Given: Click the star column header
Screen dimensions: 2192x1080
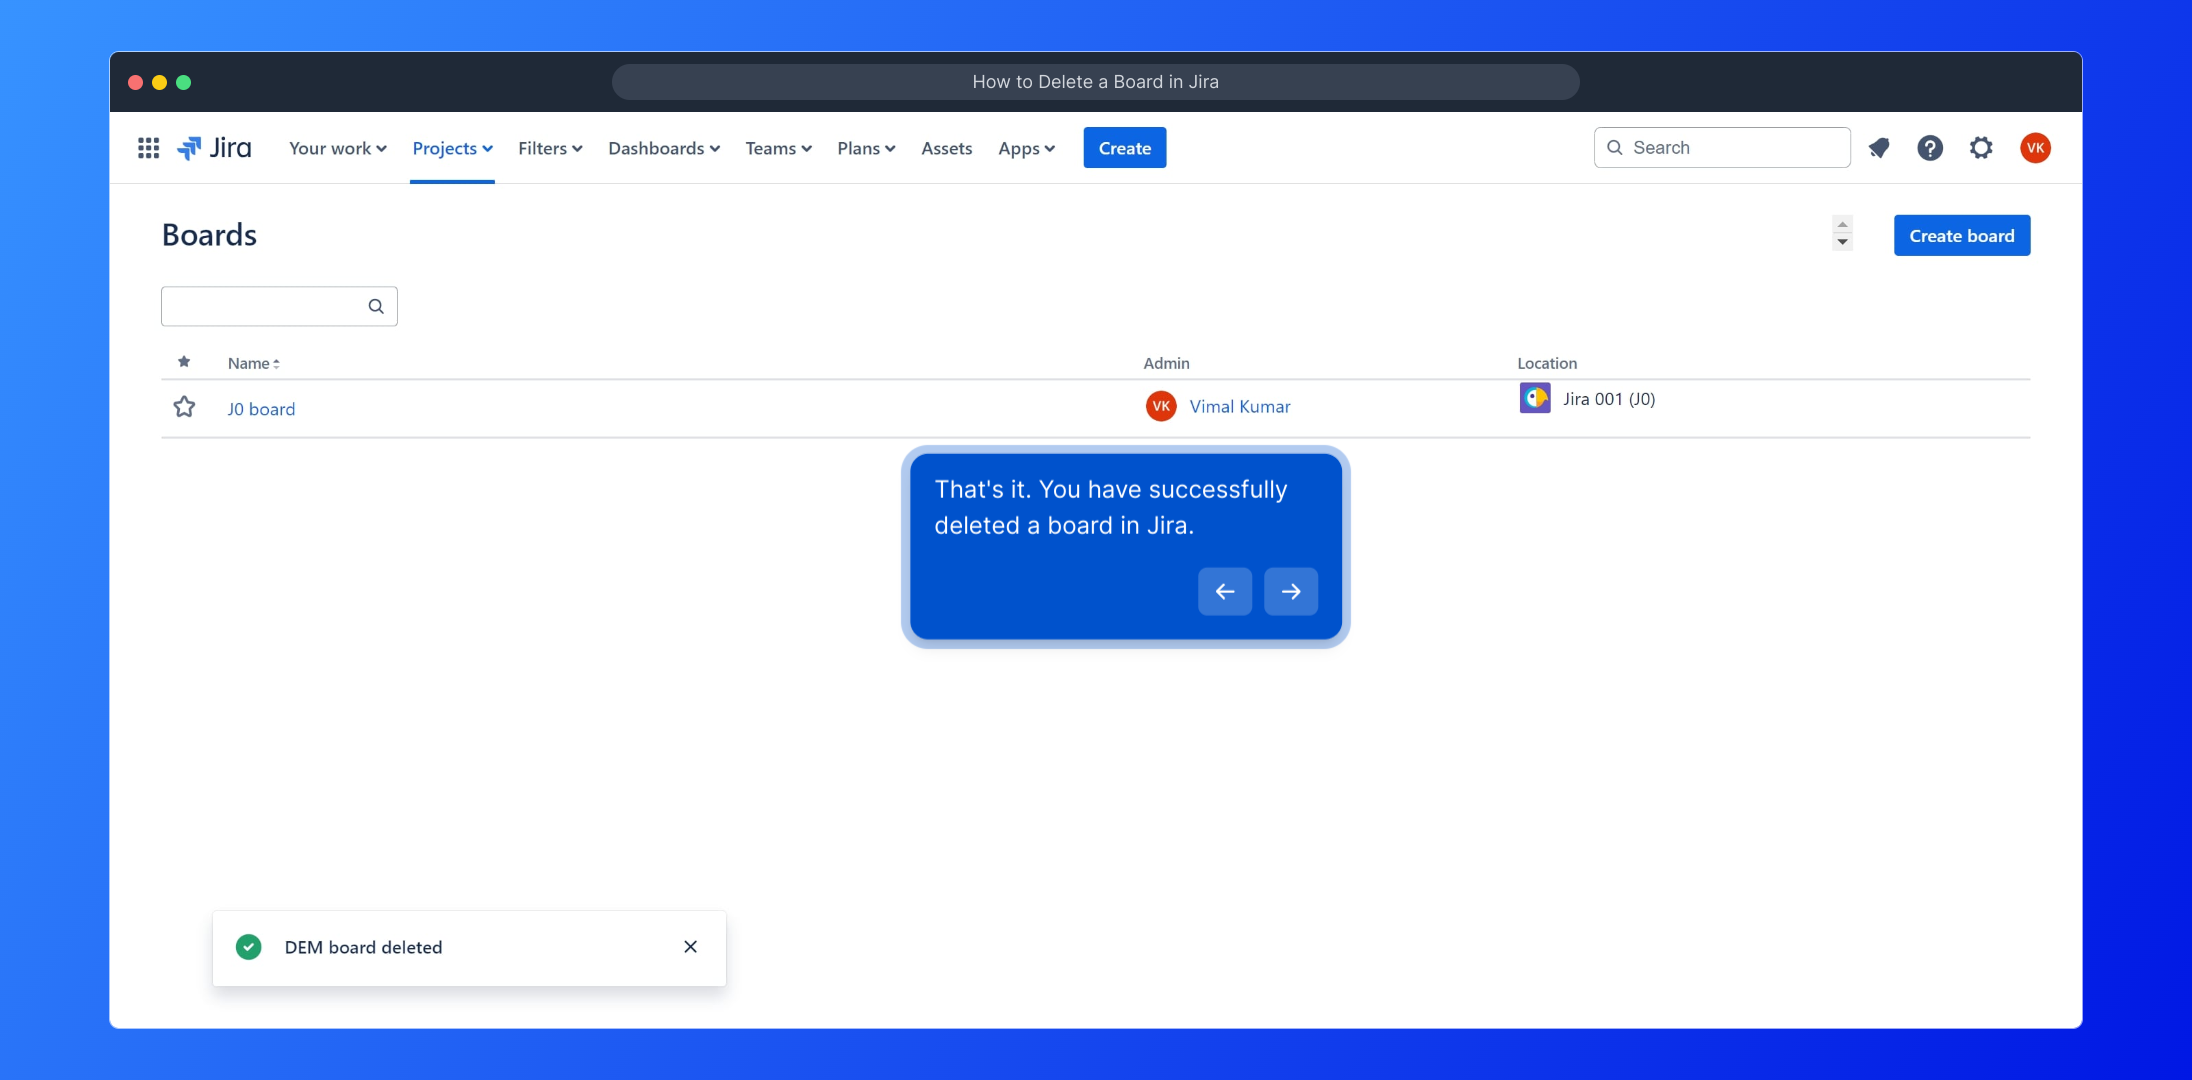Looking at the screenshot, I should (x=184, y=362).
